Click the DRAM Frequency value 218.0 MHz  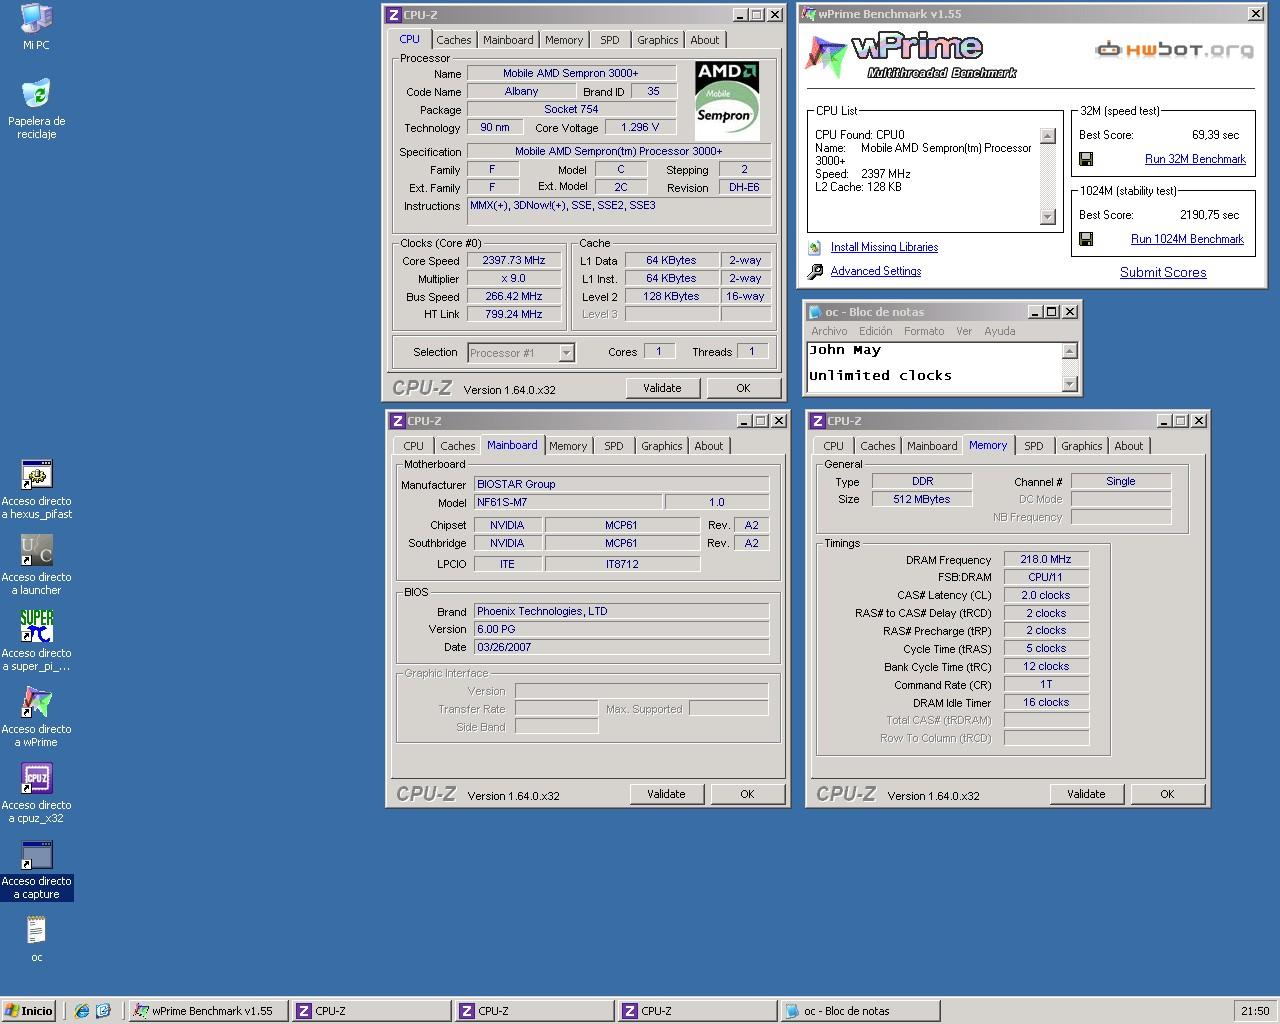pyautogui.click(x=1046, y=559)
